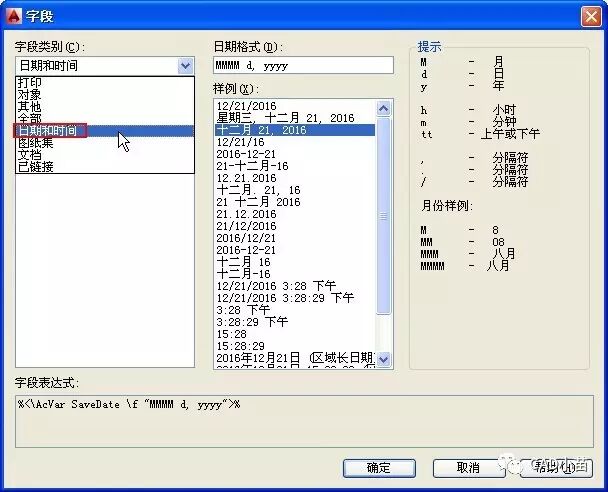Select highlighted sample 十二月 21, 2016
Viewport: 608px width, 492px height.
tap(295, 130)
